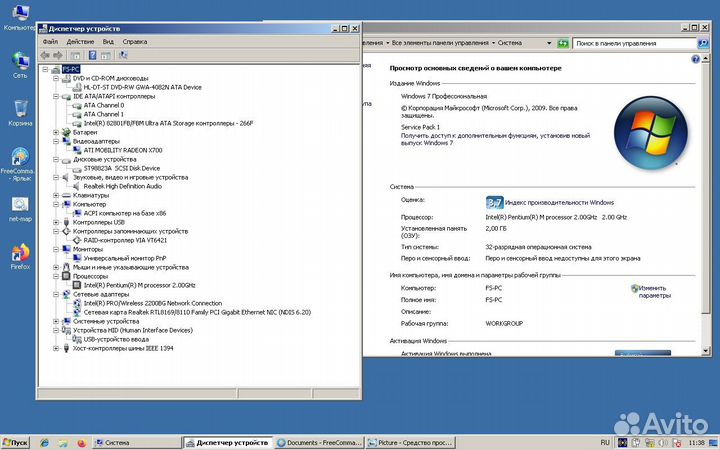Viewport: 720px width, 450px height.
Task: Collapse the Сетевые адаптеры tree node
Action: pyautogui.click(x=56, y=294)
